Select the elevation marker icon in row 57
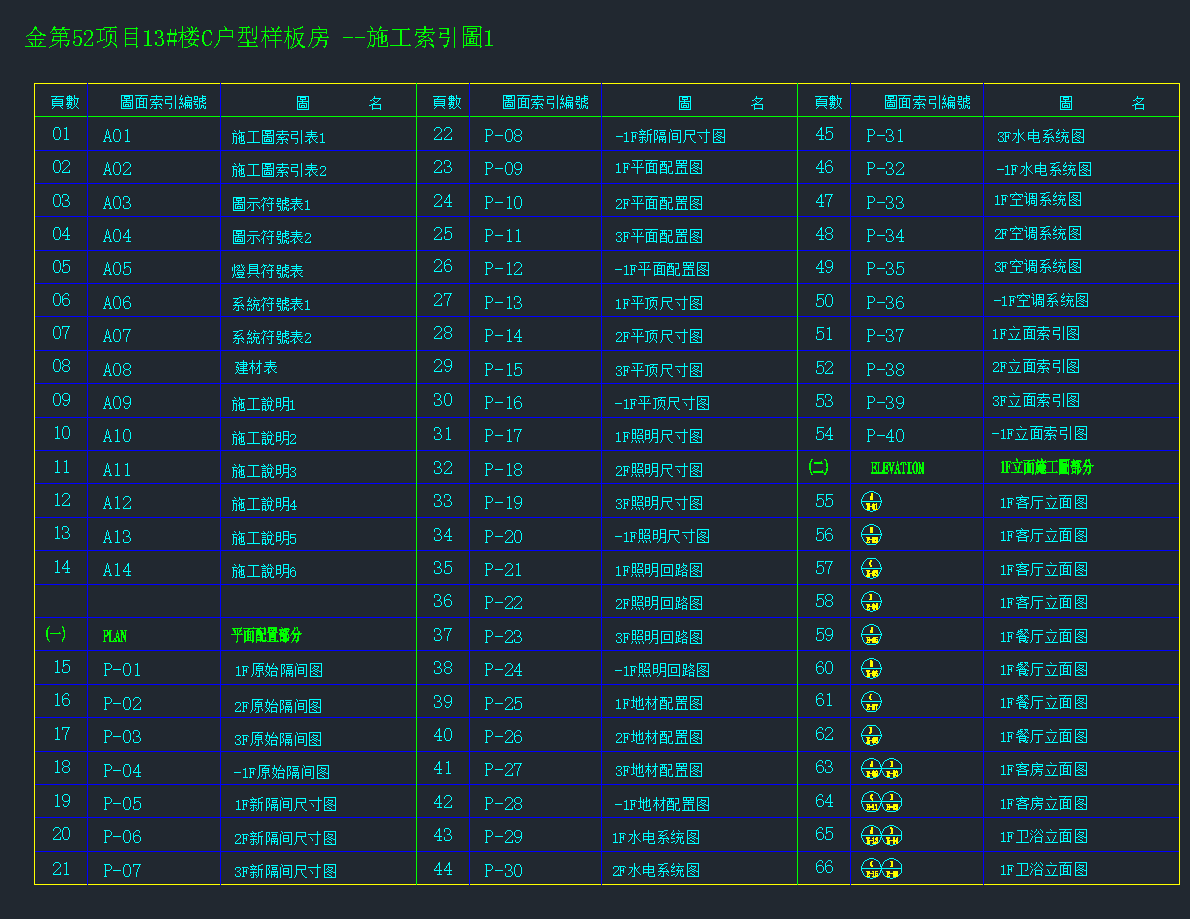Image resolution: width=1190 pixels, height=919 pixels. [x=871, y=569]
